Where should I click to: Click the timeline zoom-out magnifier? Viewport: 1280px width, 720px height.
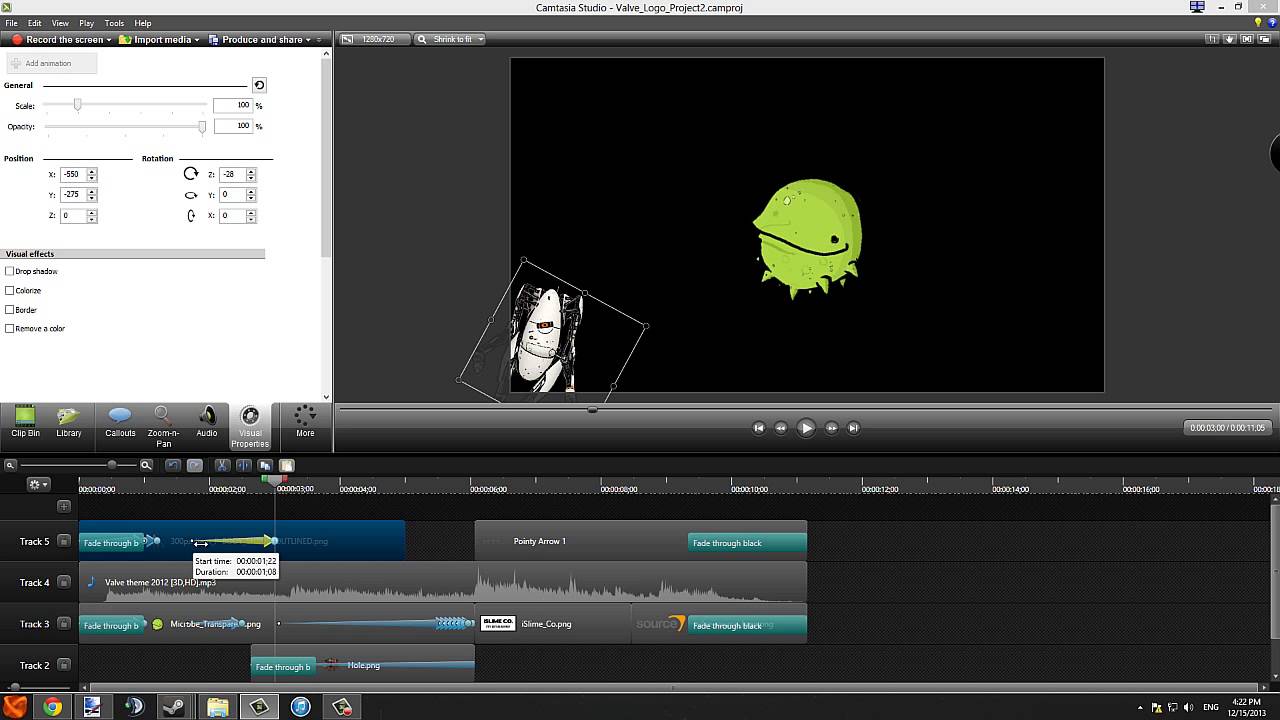pos(10,465)
